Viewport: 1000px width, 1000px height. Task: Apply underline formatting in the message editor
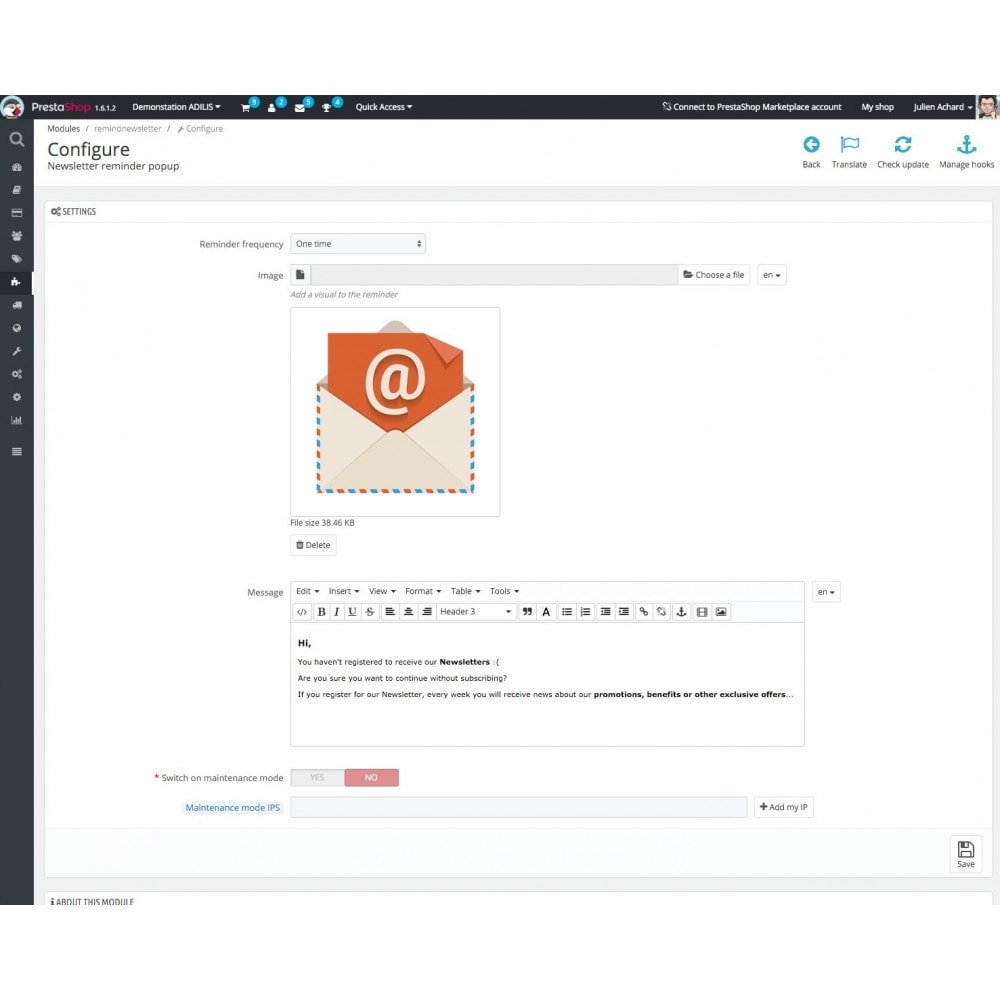352,612
